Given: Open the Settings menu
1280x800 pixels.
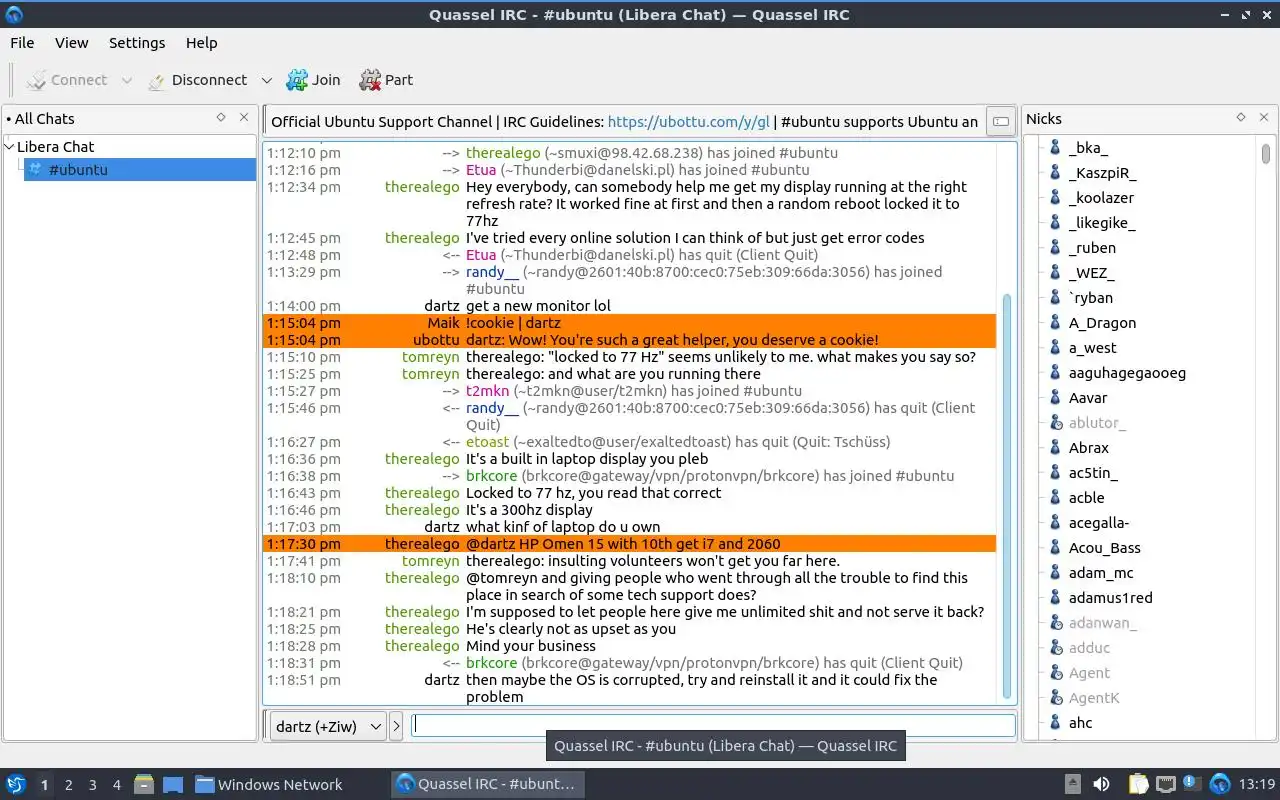Looking at the screenshot, I should click(137, 43).
